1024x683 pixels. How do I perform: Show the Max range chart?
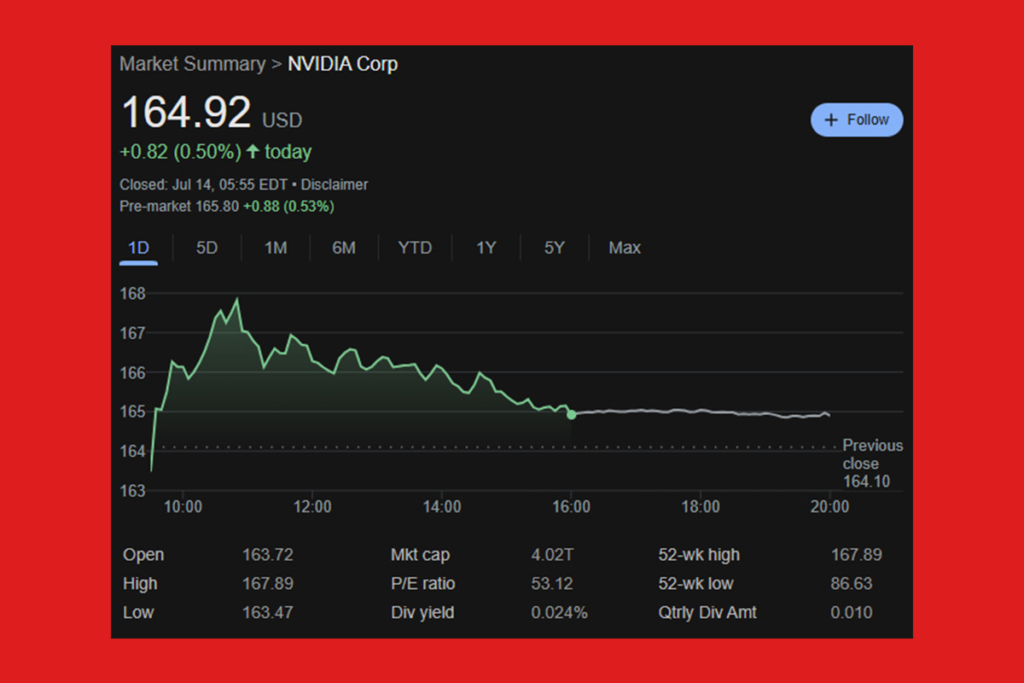[625, 248]
